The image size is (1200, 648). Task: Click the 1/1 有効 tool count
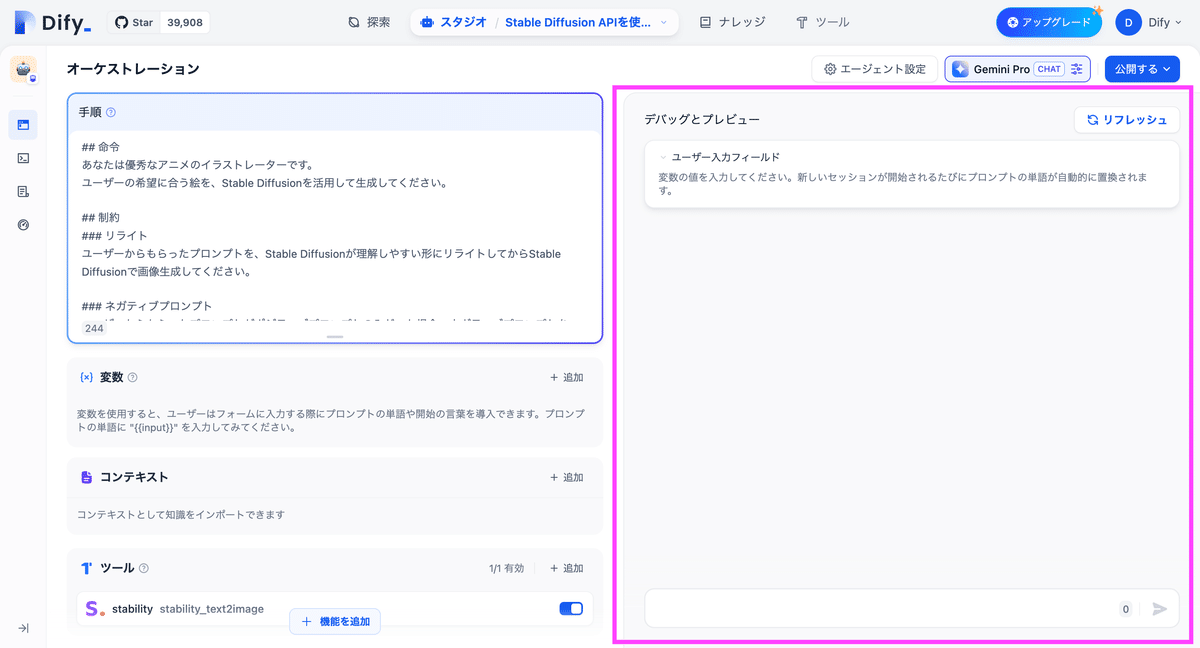[x=506, y=568]
